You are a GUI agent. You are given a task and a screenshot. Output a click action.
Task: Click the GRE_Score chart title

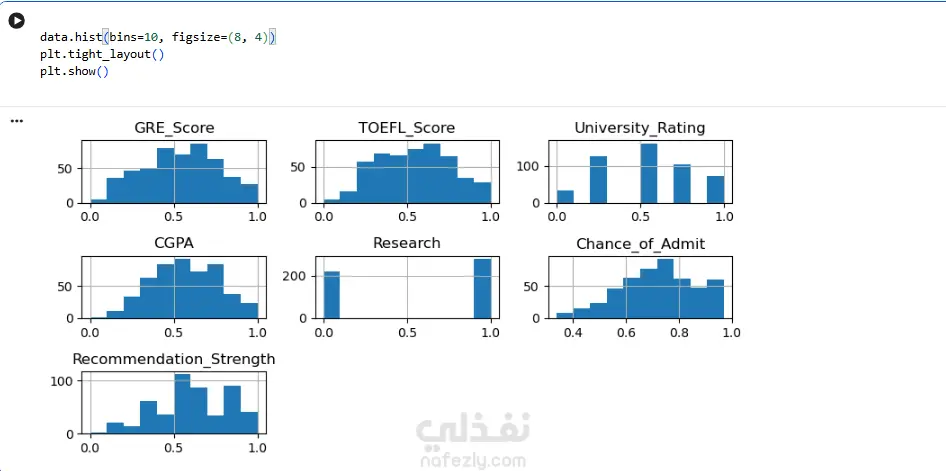tap(174, 128)
